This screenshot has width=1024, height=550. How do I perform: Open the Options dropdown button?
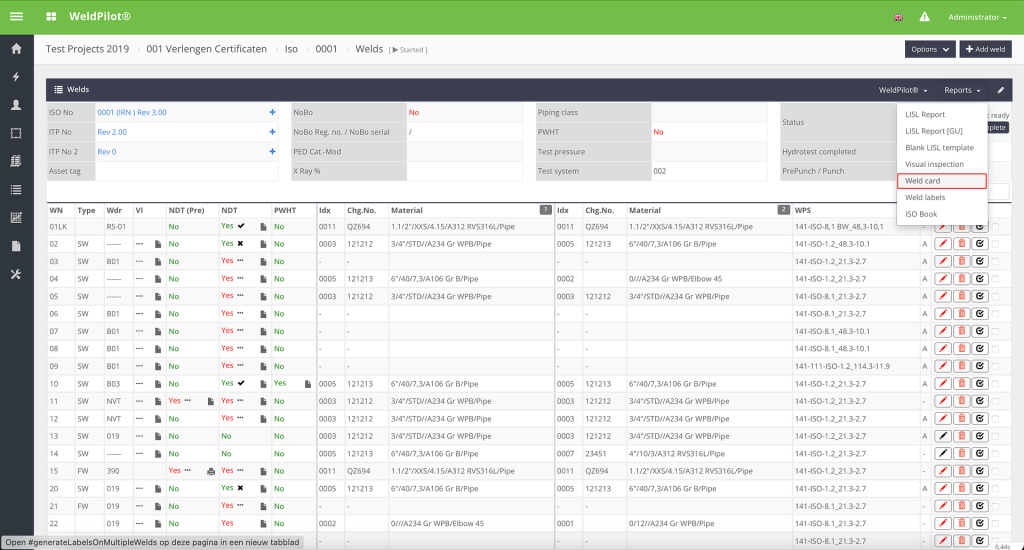tap(929, 49)
